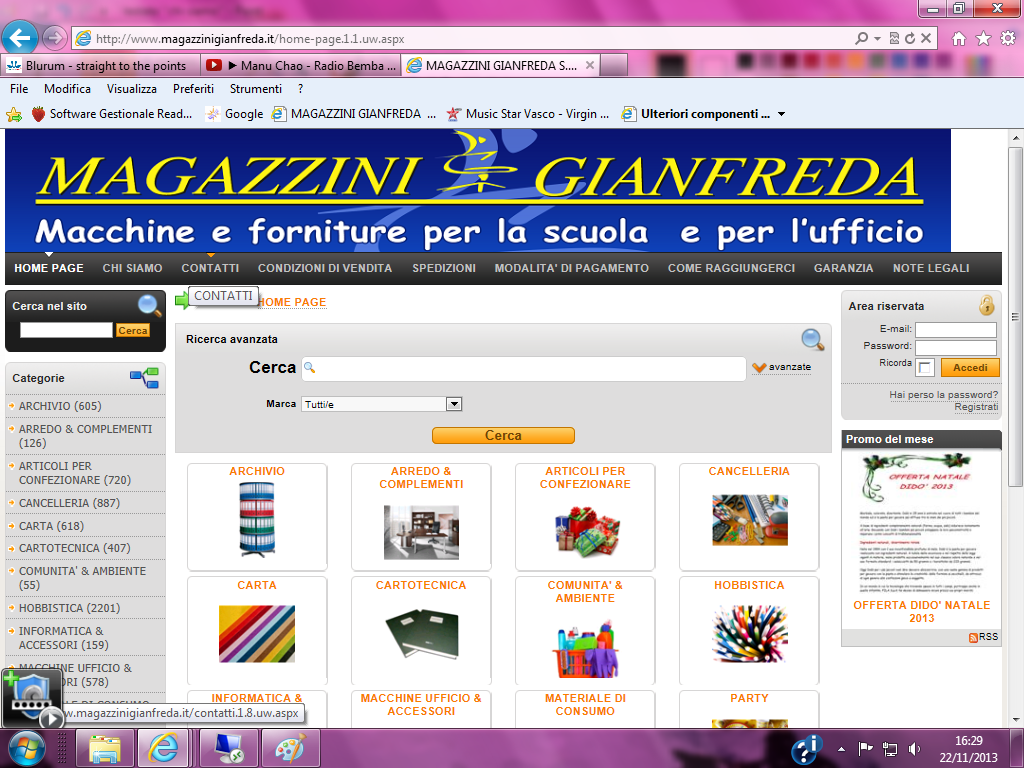Open SPEDIZIONI in navigation bar

point(444,268)
